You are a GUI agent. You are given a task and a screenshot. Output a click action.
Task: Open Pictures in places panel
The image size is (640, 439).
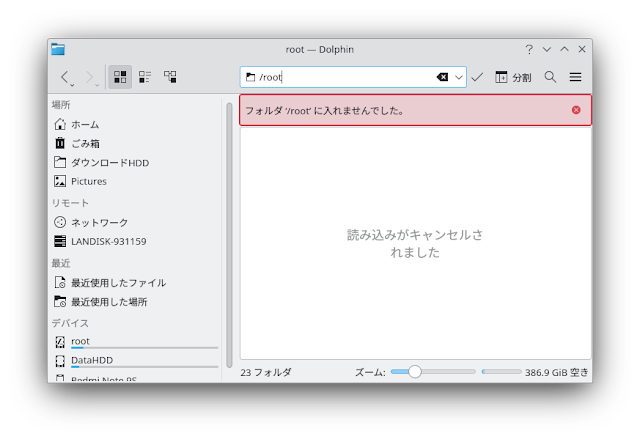click(137, 181)
